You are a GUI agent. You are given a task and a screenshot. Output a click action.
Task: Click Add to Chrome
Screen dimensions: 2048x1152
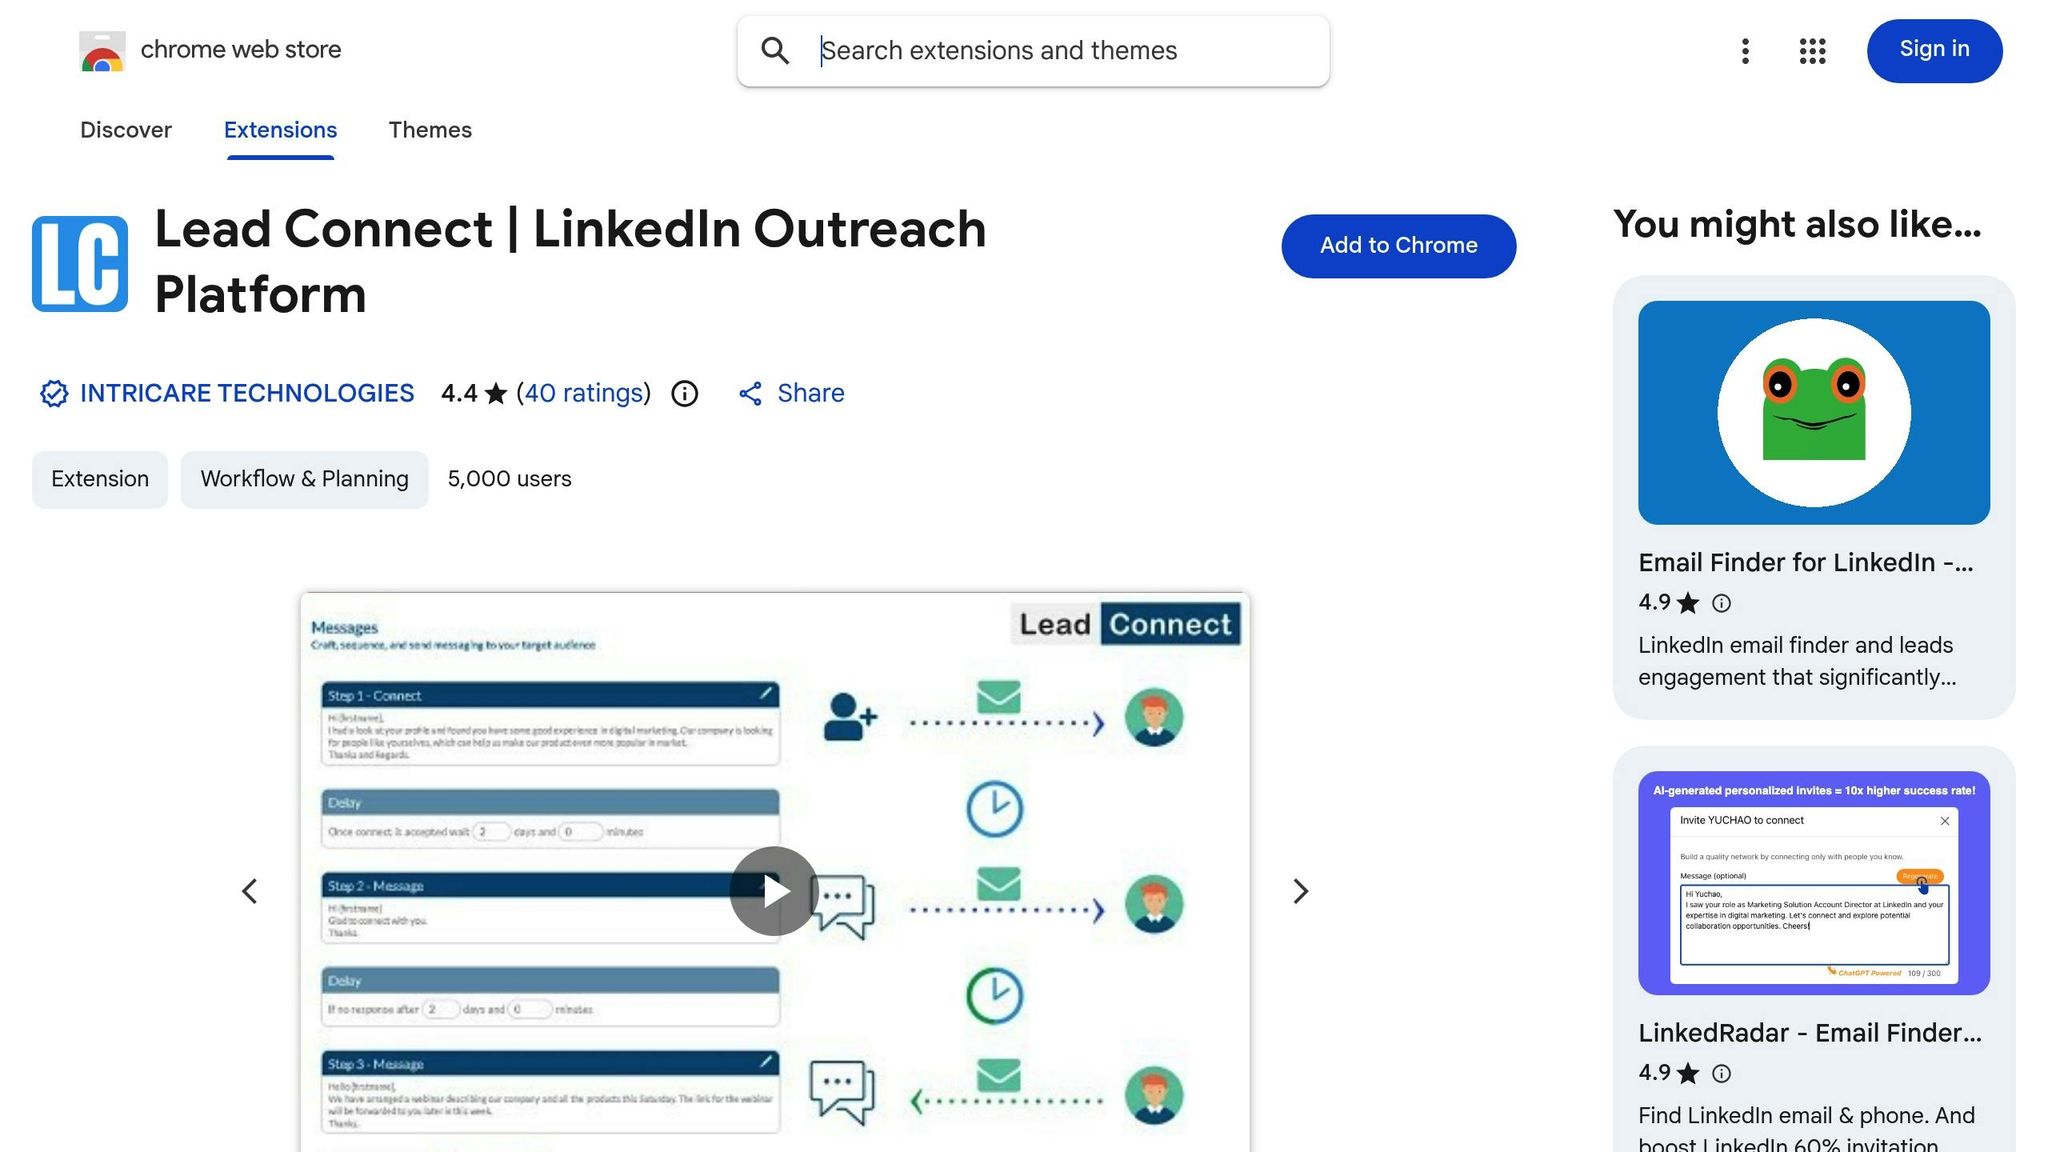(1398, 245)
